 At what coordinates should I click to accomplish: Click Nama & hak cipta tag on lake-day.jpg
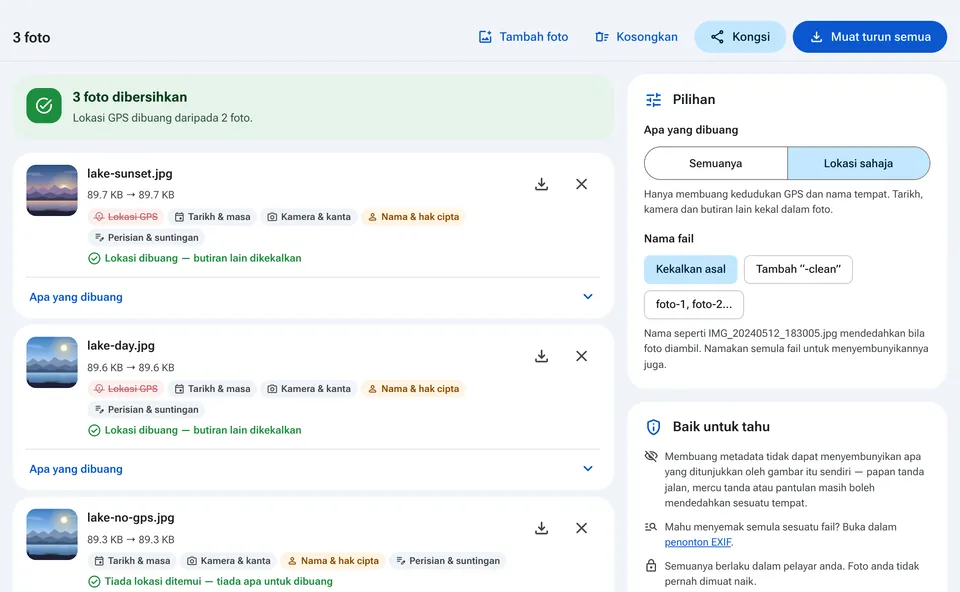pos(413,389)
